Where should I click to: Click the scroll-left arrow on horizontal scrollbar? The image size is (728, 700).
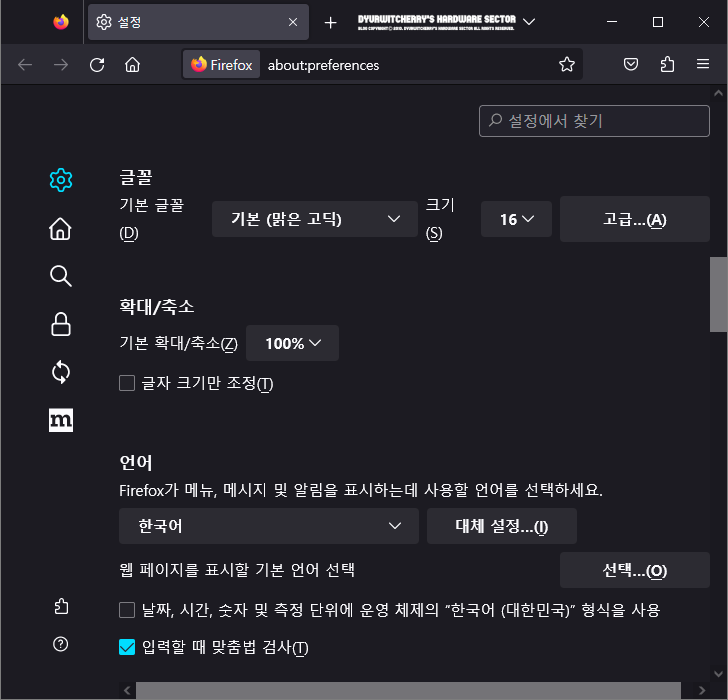[x=127, y=690]
